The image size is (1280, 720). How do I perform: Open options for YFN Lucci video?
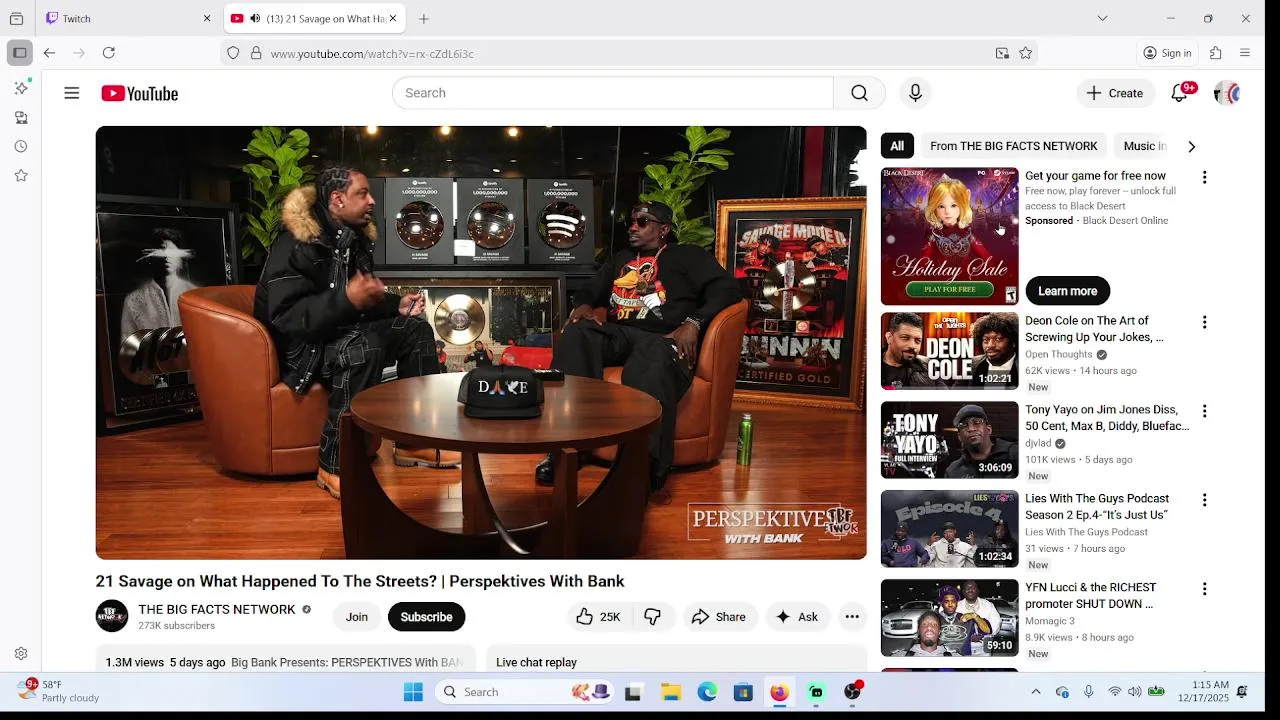click(1204, 589)
